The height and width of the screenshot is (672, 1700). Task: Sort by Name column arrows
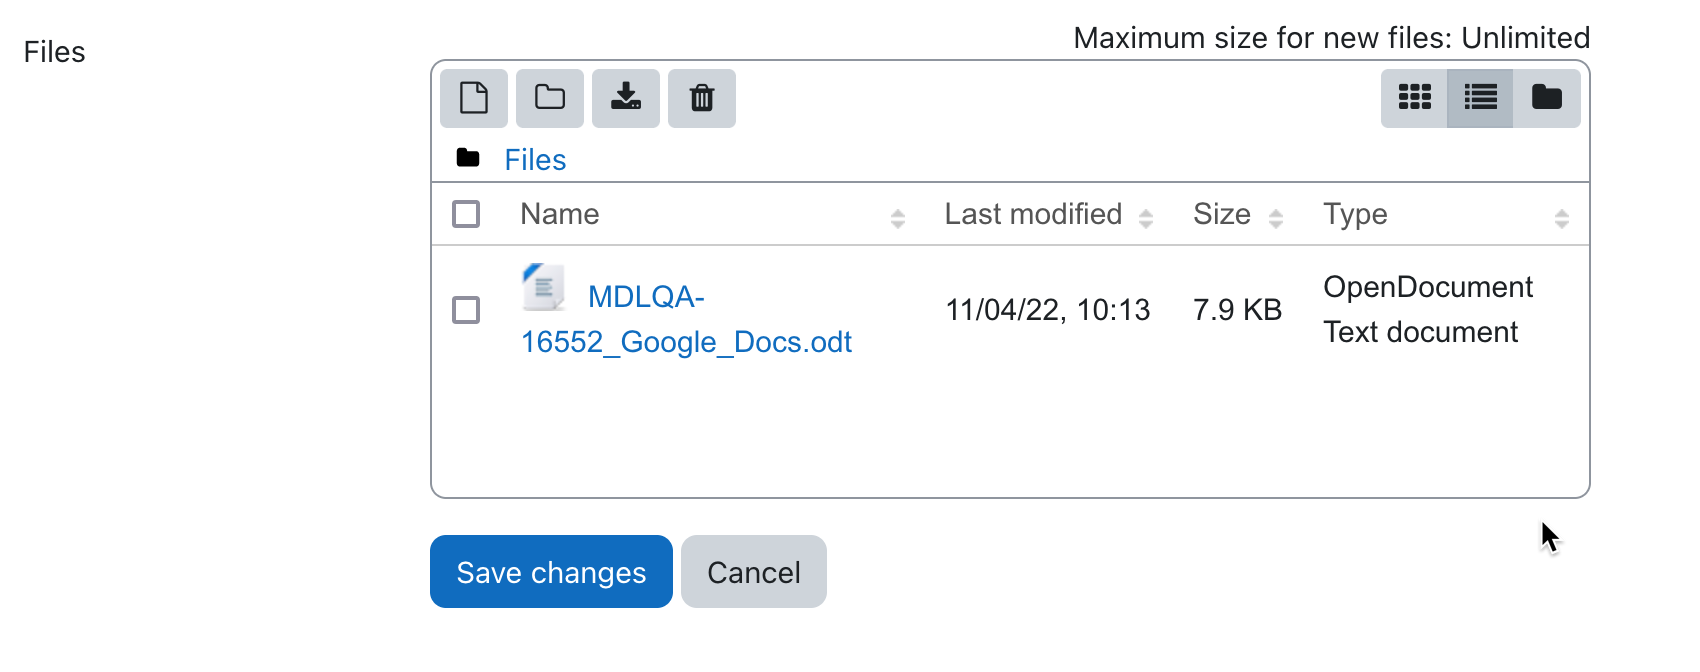898,219
